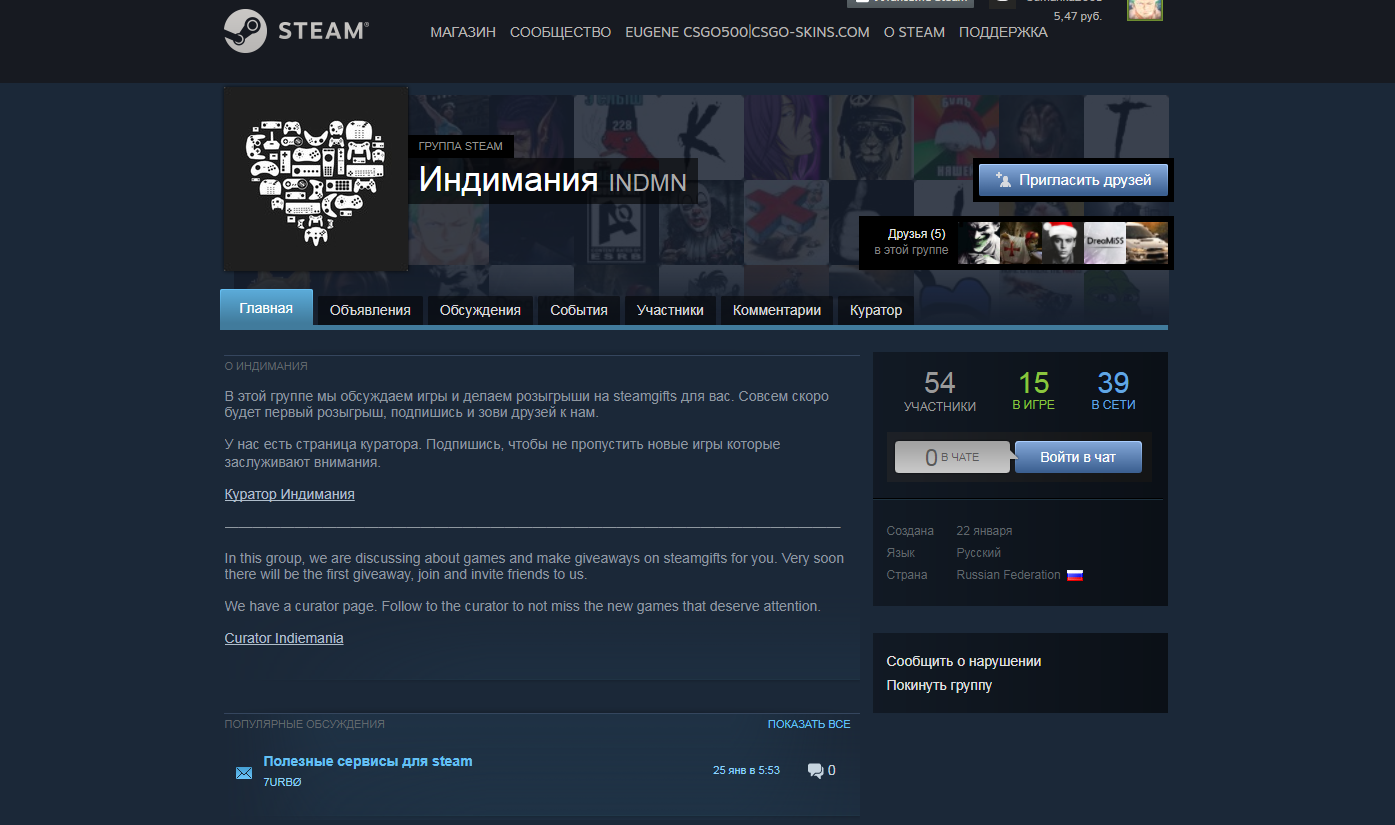Click the 15 В ИГРЕ count
The image size is (1395, 825).
[1034, 391]
